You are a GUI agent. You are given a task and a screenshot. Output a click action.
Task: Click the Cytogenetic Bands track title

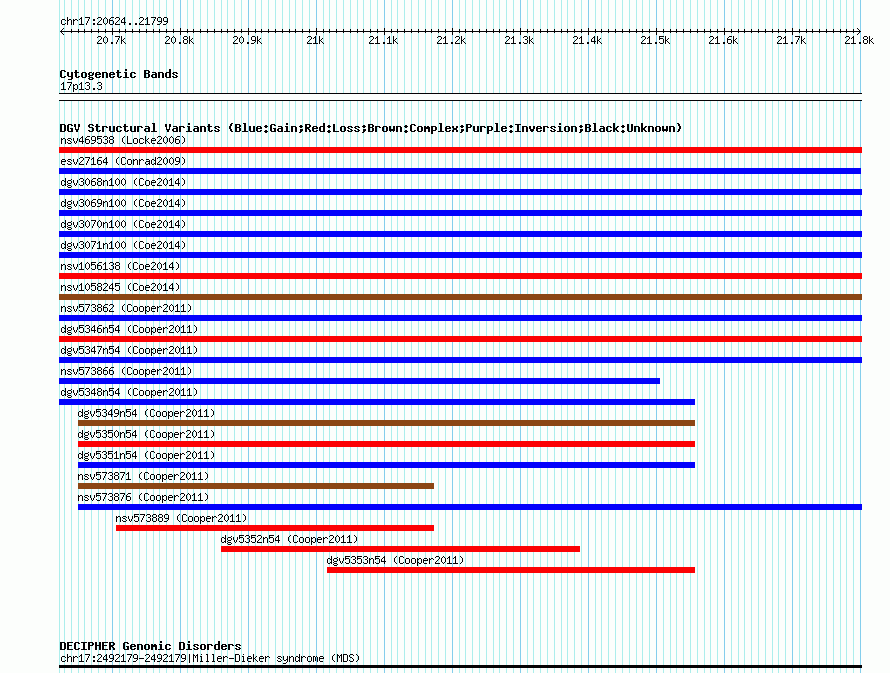pyautogui.click(x=119, y=74)
